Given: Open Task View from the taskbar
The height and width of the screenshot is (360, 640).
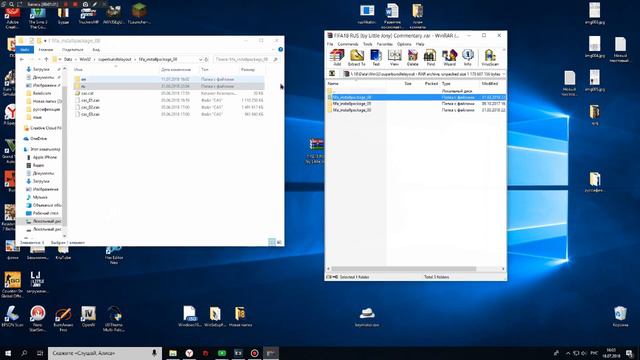Looking at the screenshot, I should [x=40, y=353].
